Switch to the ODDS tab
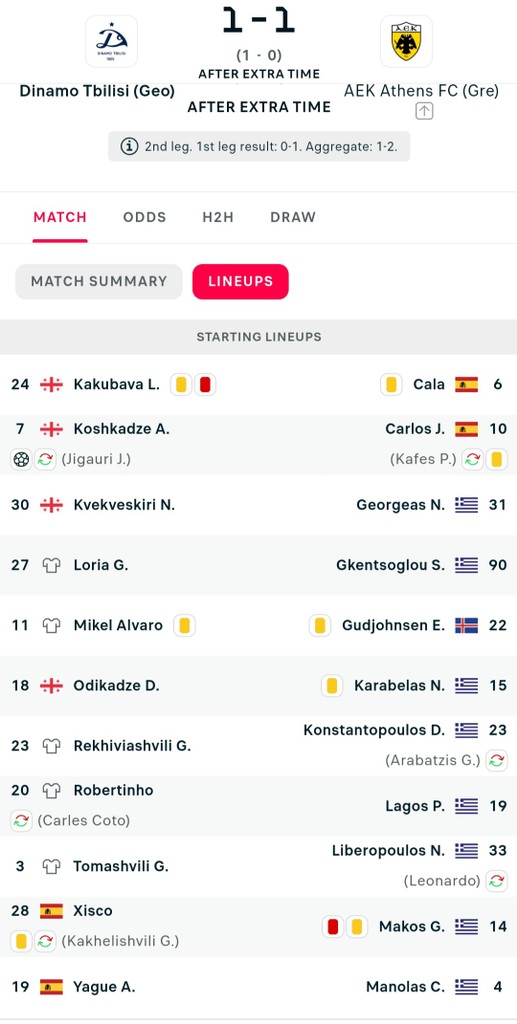 pos(145,217)
